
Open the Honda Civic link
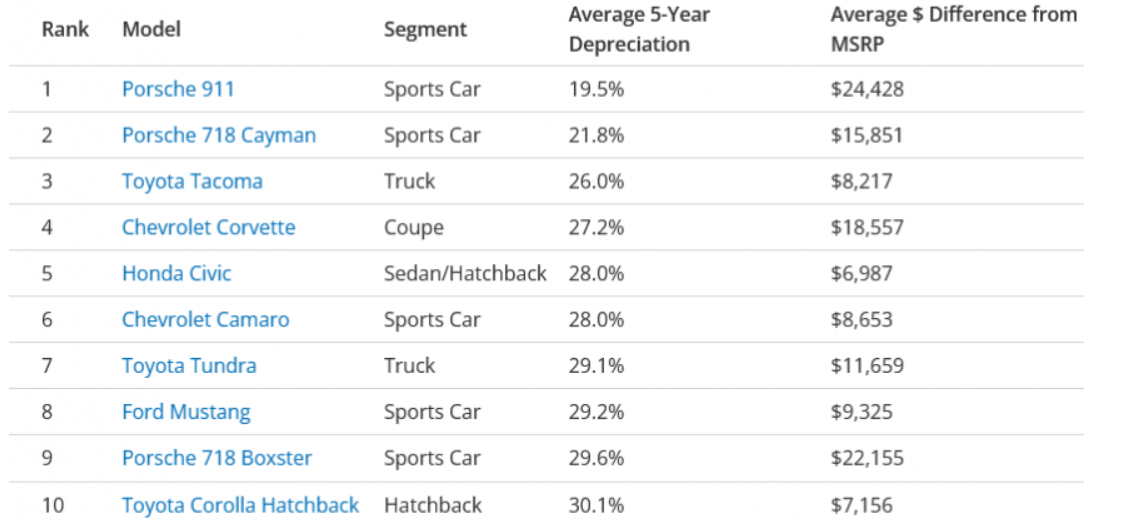[x=176, y=273]
